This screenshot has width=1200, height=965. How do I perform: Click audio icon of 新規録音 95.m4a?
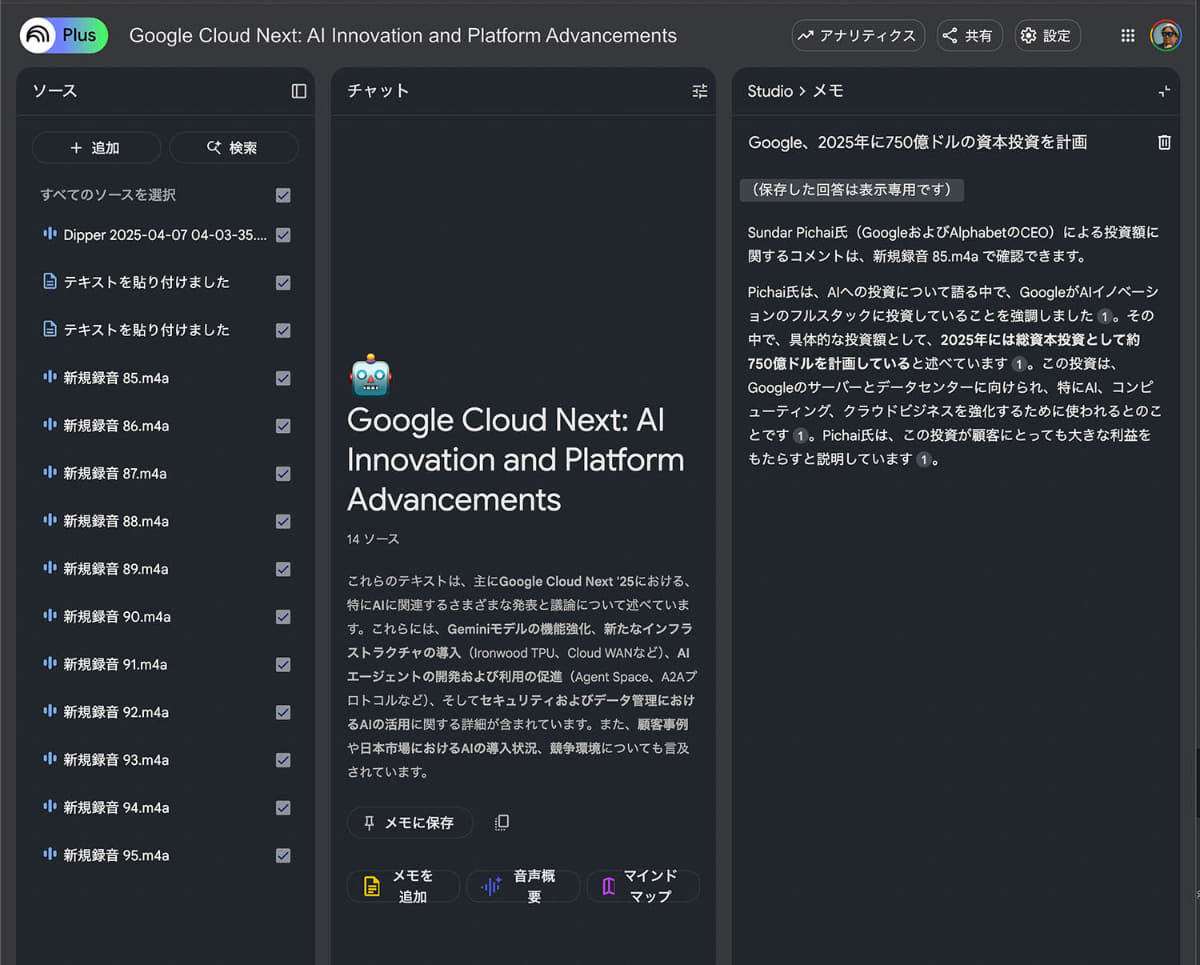click(x=49, y=854)
